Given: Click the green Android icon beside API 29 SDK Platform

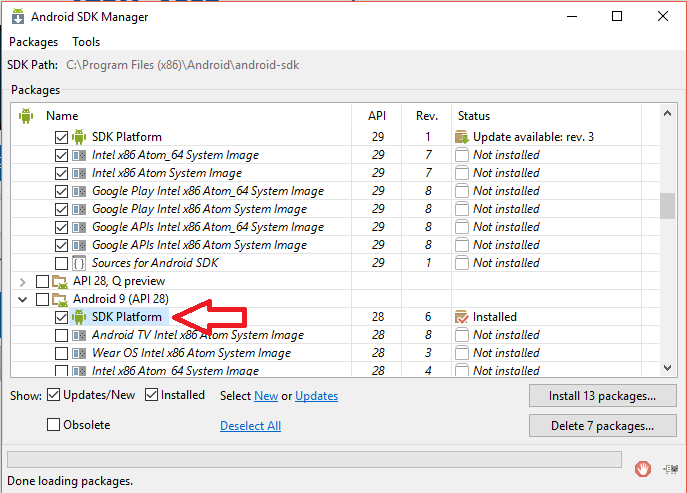Looking at the screenshot, I should tap(79, 137).
